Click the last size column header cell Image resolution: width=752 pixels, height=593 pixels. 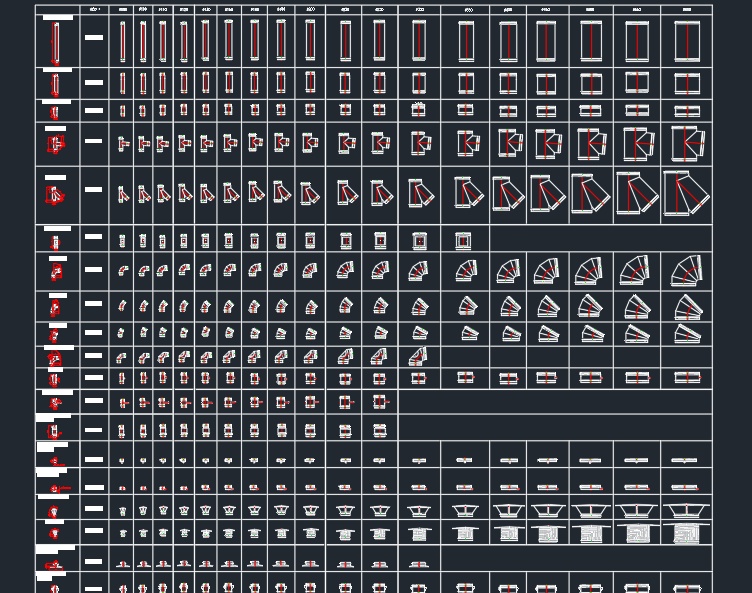pyautogui.click(x=687, y=10)
